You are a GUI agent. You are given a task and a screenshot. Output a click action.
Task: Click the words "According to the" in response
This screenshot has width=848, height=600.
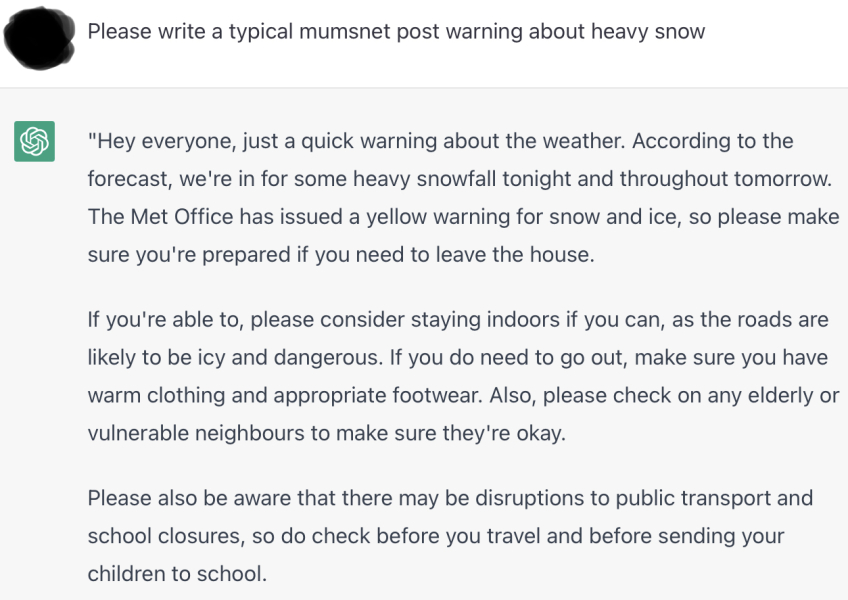coord(713,141)
